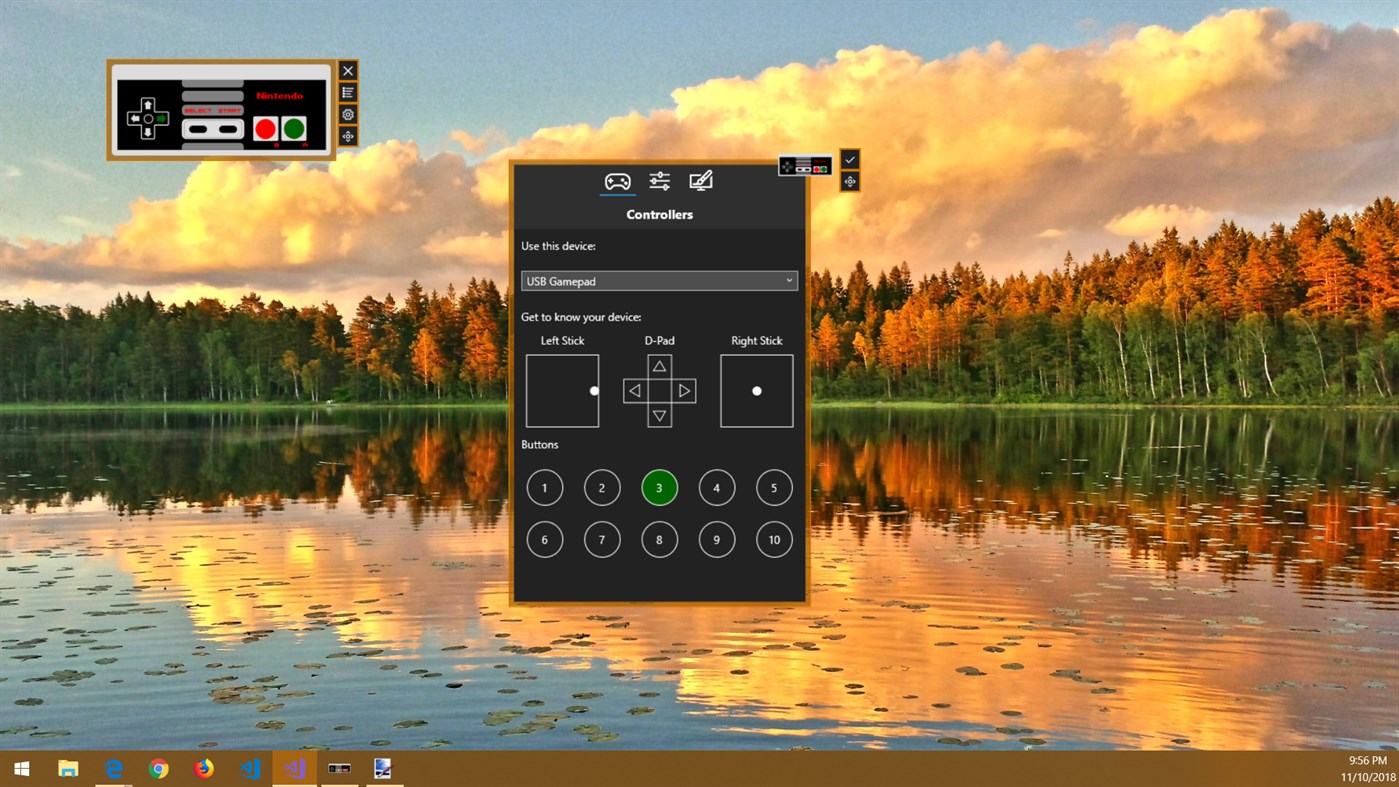This screenshot has width=1399, height=787.
Task: Click the move handle icon on the overlay
Action: pos(347,135)
